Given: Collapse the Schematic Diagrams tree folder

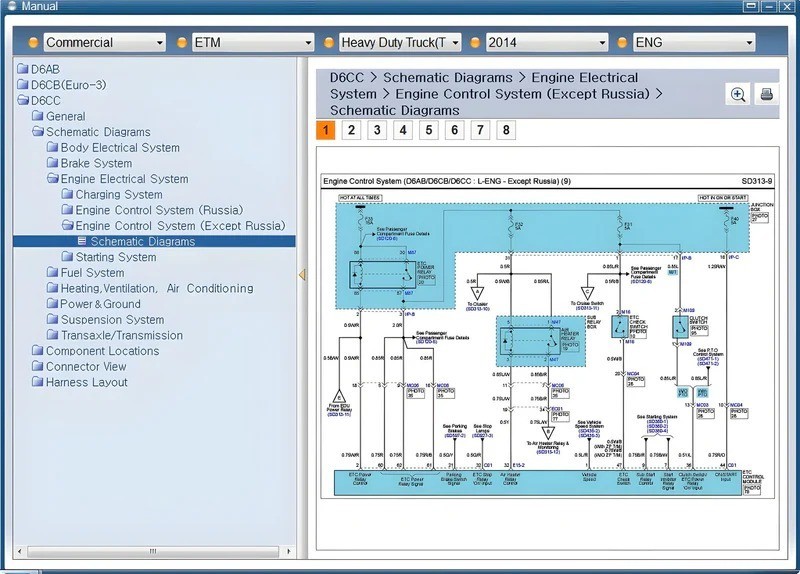Looking at the screenshot, I should coord(37,132).
